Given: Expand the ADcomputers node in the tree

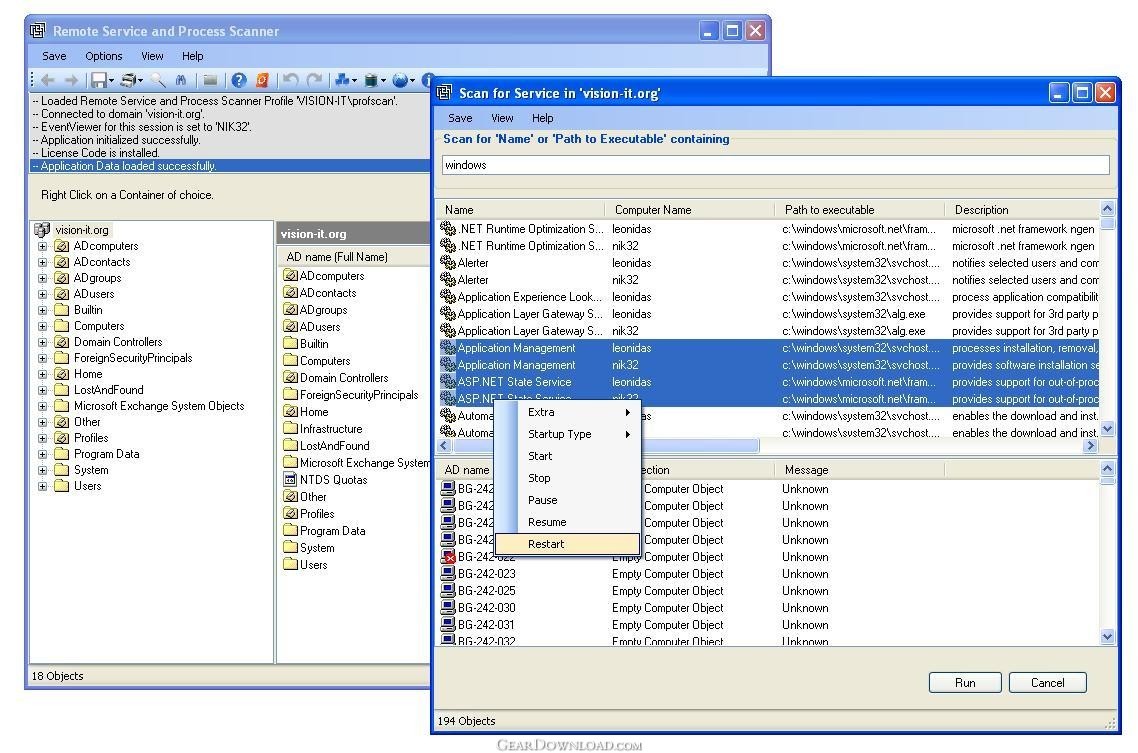Looking at the screenshot, I should coord(42,247).
